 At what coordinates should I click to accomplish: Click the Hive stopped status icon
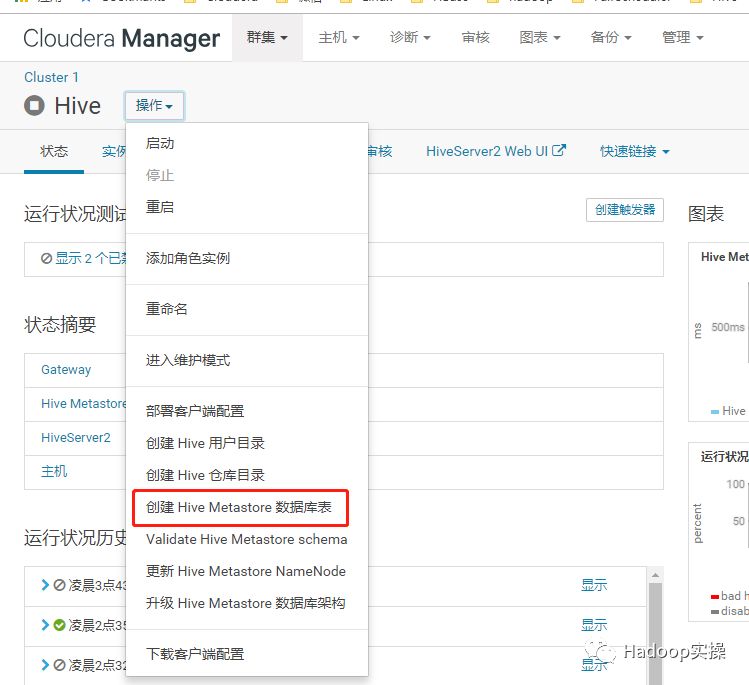pyautogui.click(x=34, y=106)
